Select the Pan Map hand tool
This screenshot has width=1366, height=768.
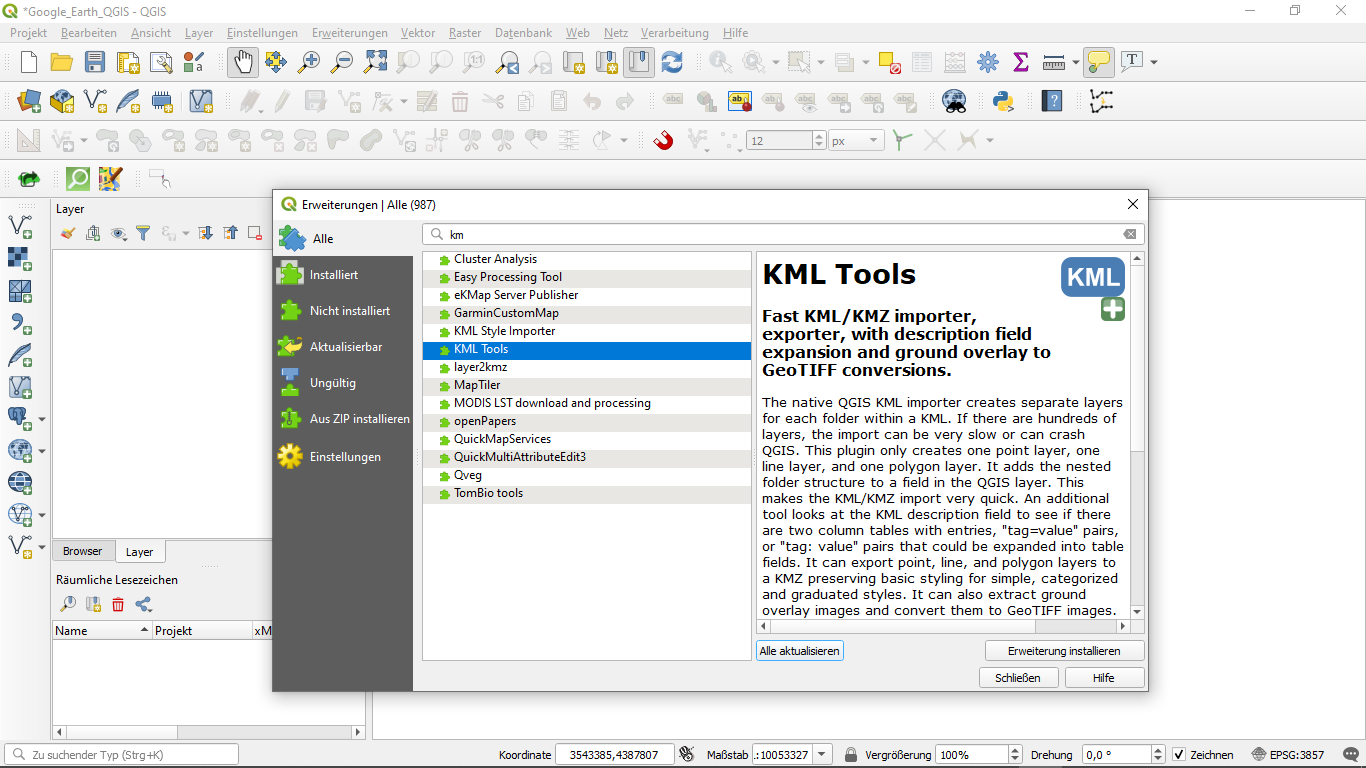pyautogui.click(x=243, y=62)
